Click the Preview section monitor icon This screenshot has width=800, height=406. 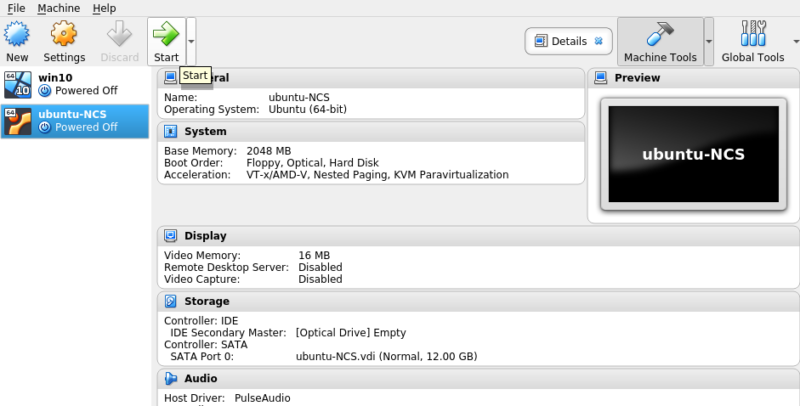tap(601, 78)
